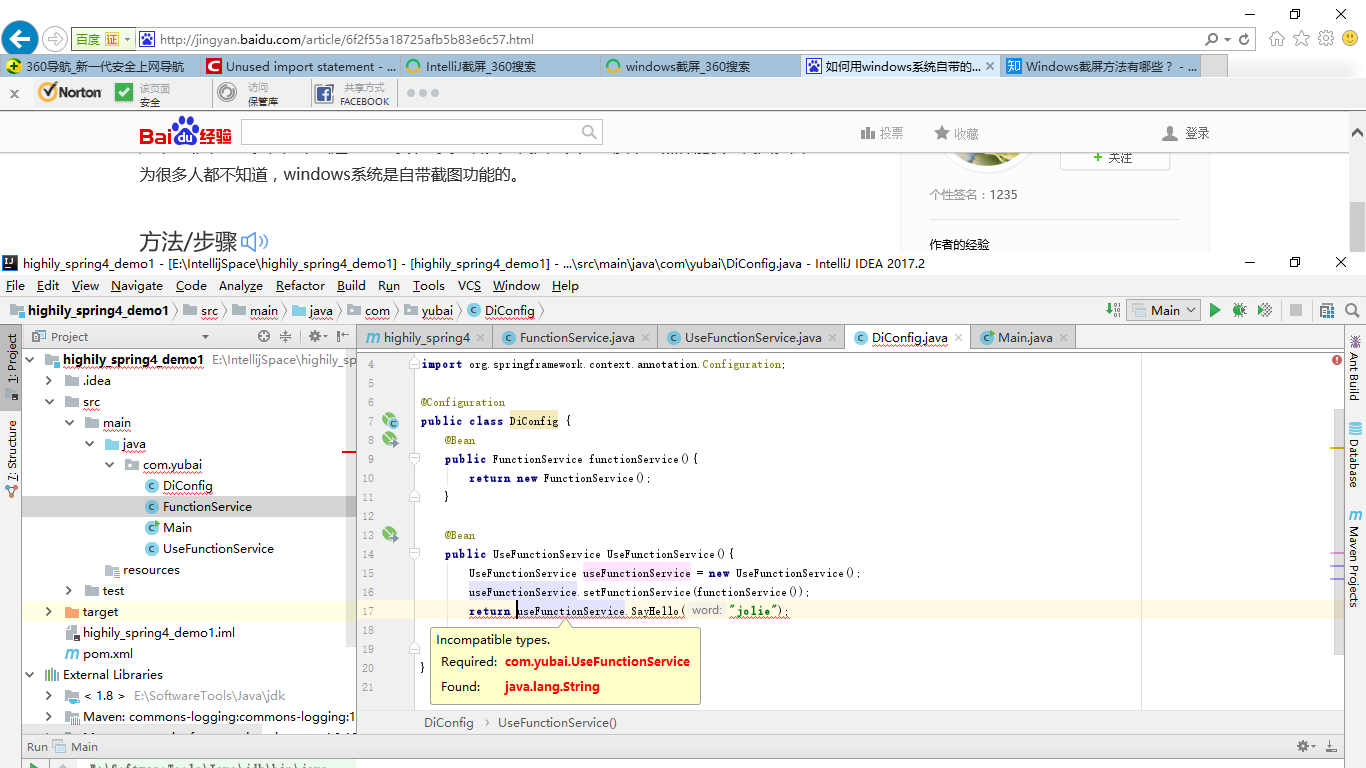The height and width of the screenshot is (768, 1366).
Task: Collapse all icon in Project panel header
Action: coord(285,337)
